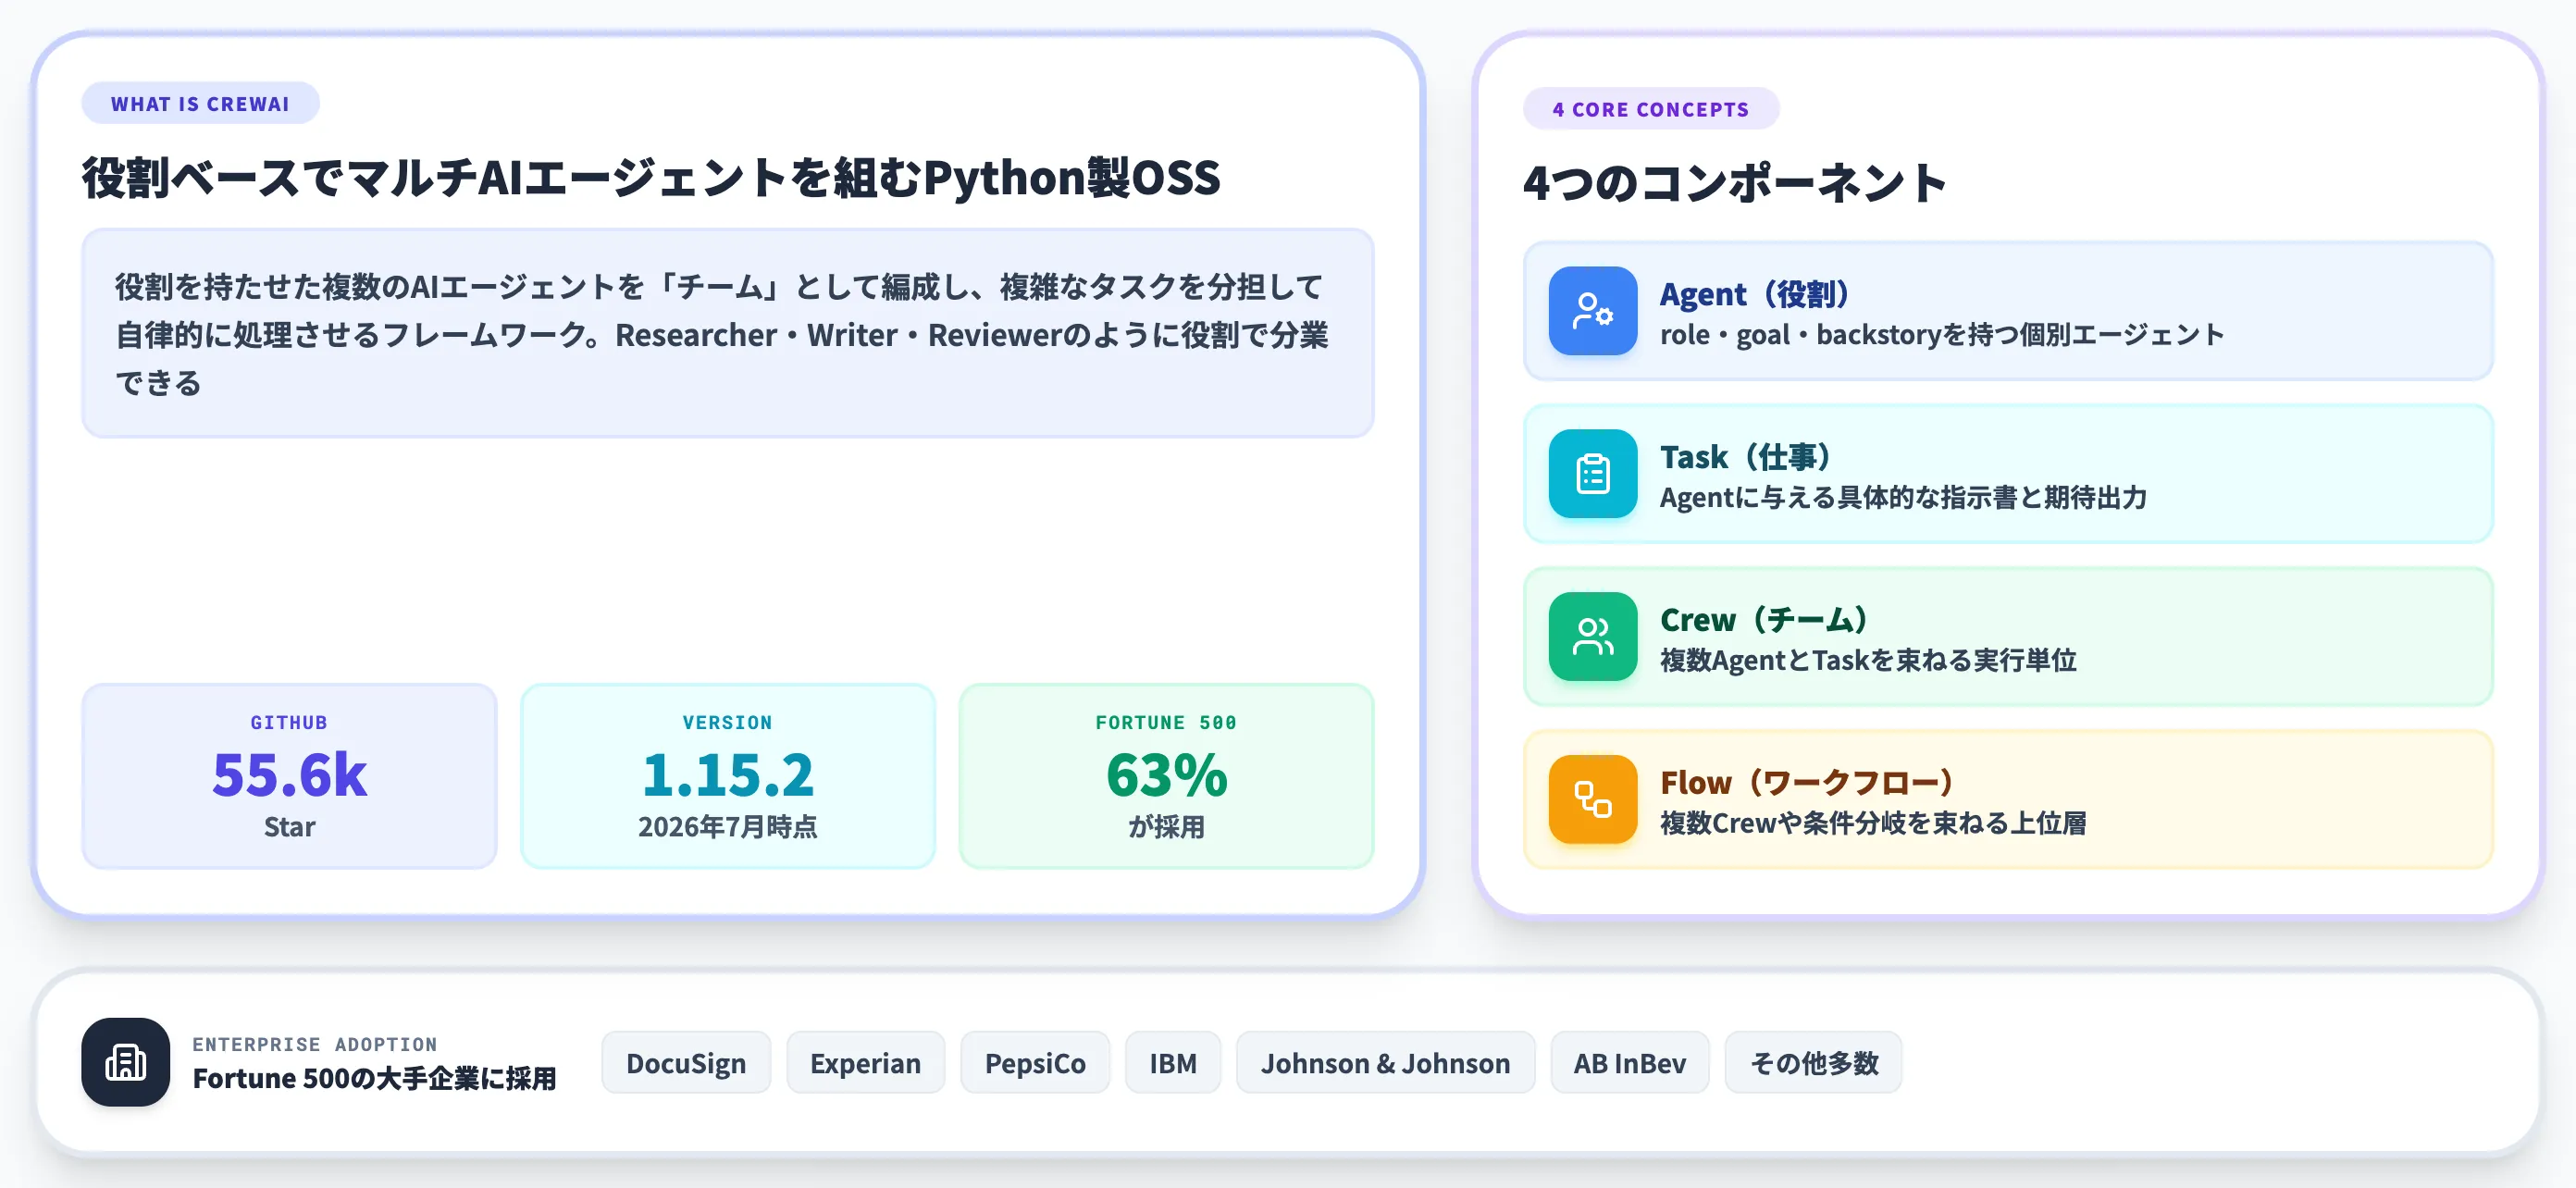Click the description paragraph mentioning Researcher・Writer・Reviewer
This screenshot has width=2576, height=1188.
(722, 334)
